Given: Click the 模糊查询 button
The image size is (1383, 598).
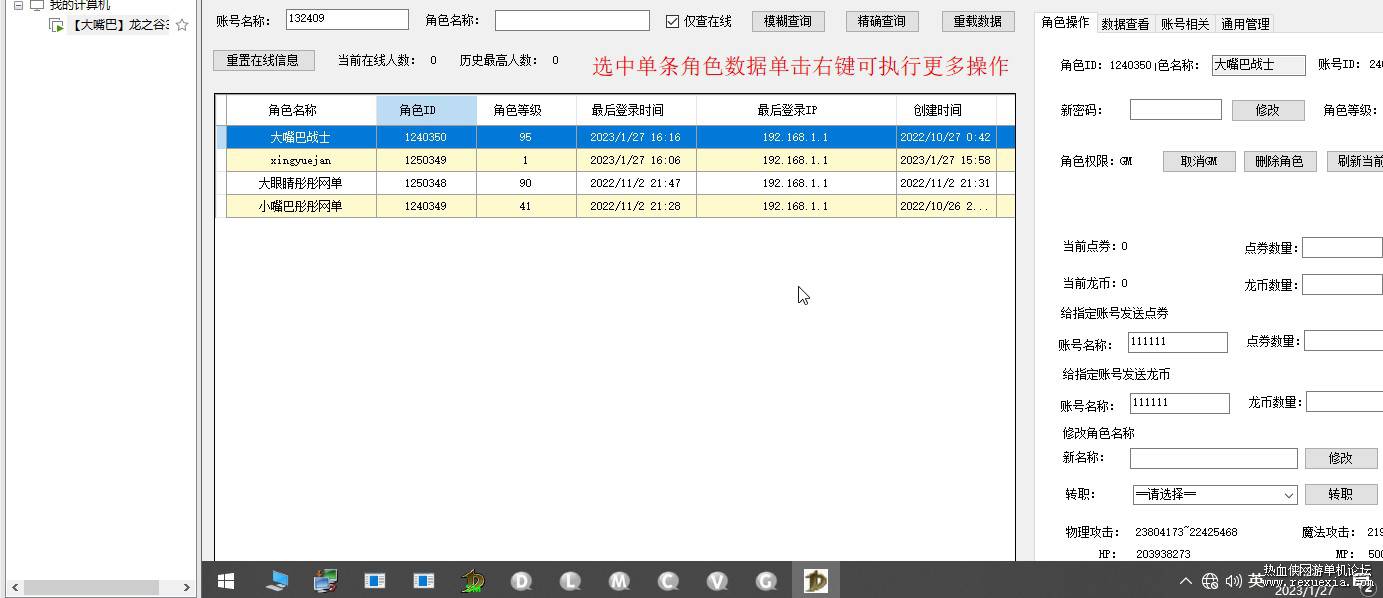Looking at the screenshot, I should pyautogui.click(x=788, y=21).
